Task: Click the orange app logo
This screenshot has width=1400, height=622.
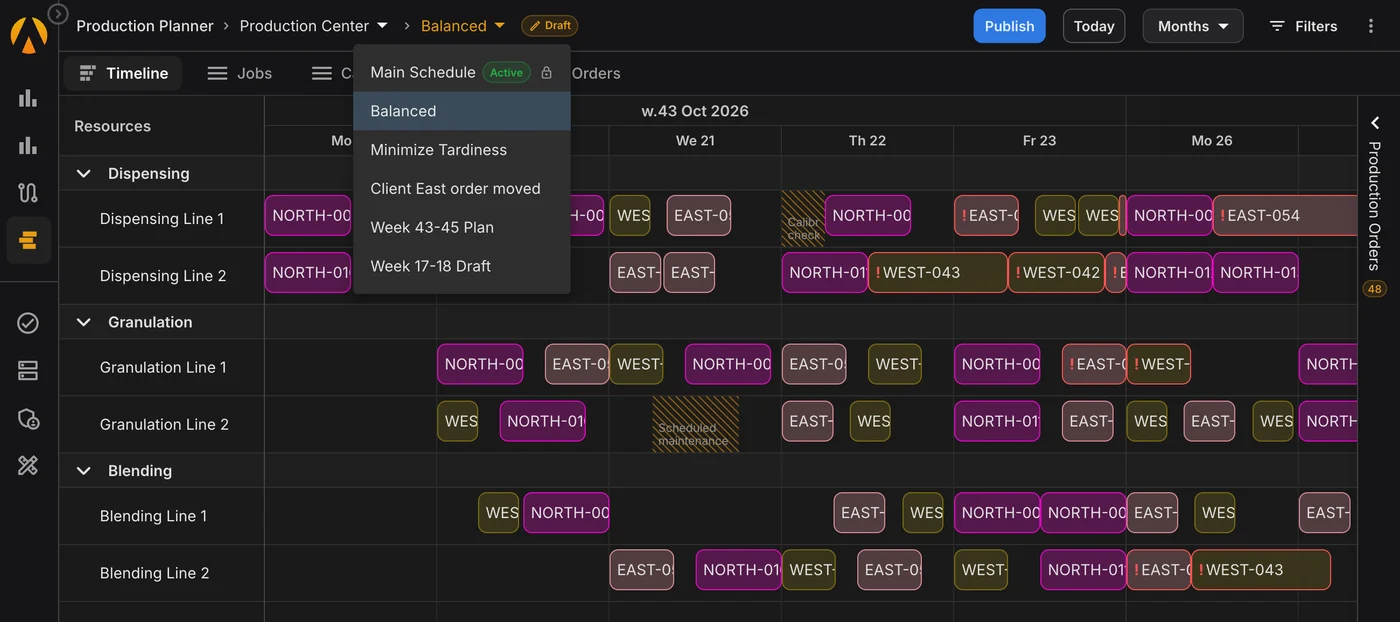Action: click(28, 36)
